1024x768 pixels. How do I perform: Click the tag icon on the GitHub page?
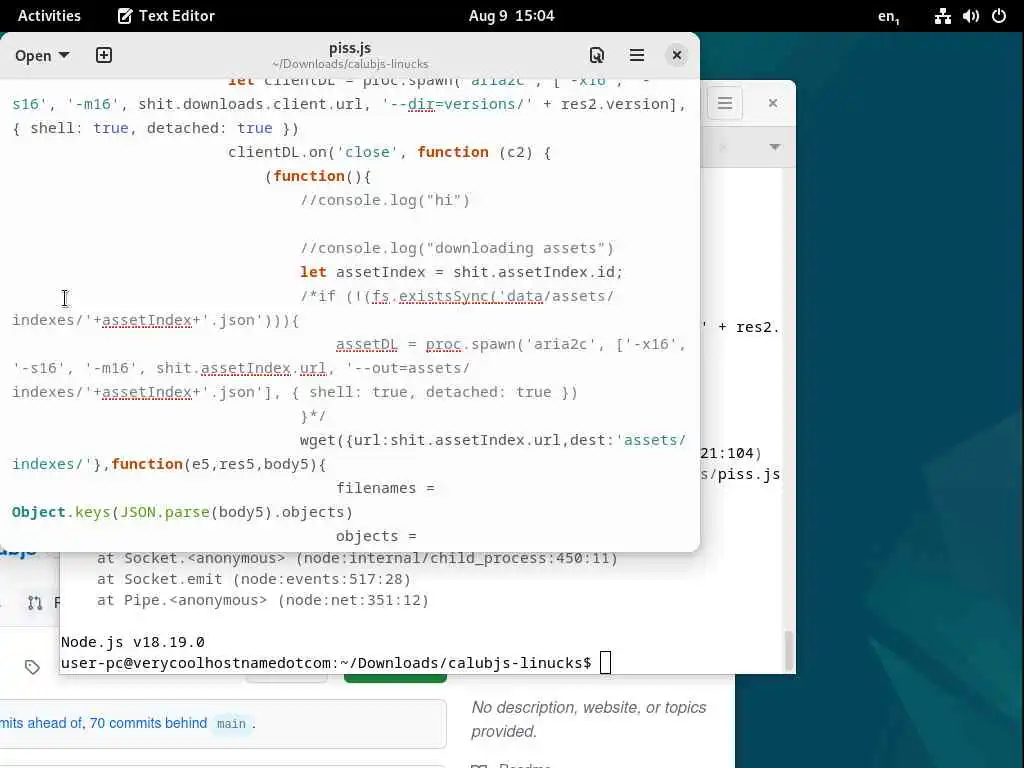click(x=32, y=667)
